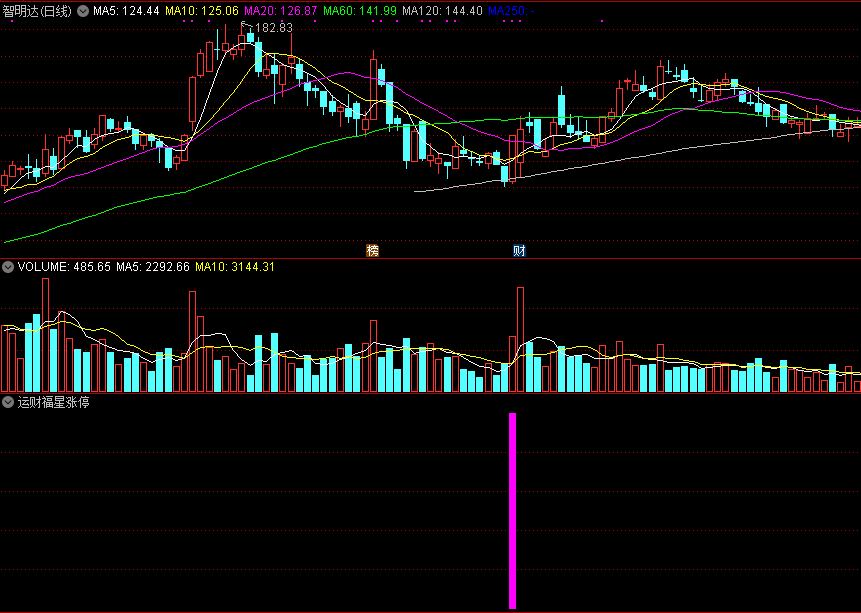Click the MA20: 126.87 label
Image resolution: width=861 pixels, height=613 pixels.
tap(281, 11)
